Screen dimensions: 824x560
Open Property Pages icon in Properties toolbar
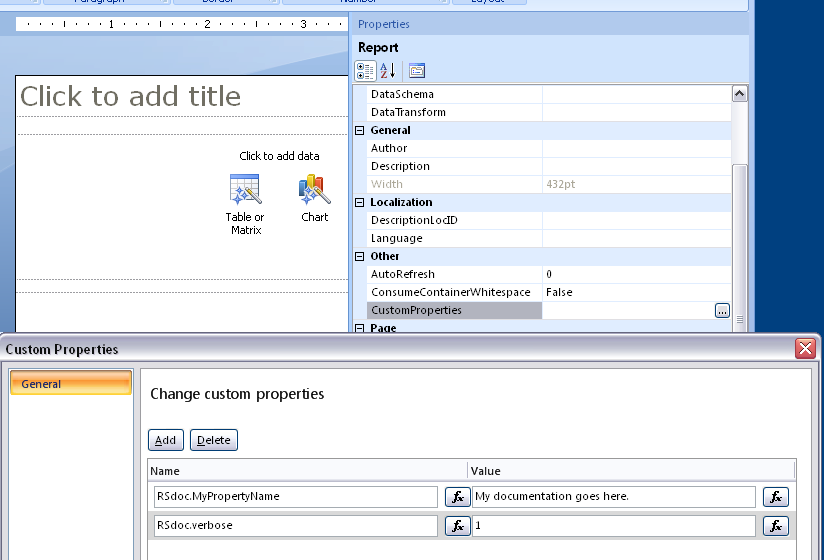click(417, 70)
